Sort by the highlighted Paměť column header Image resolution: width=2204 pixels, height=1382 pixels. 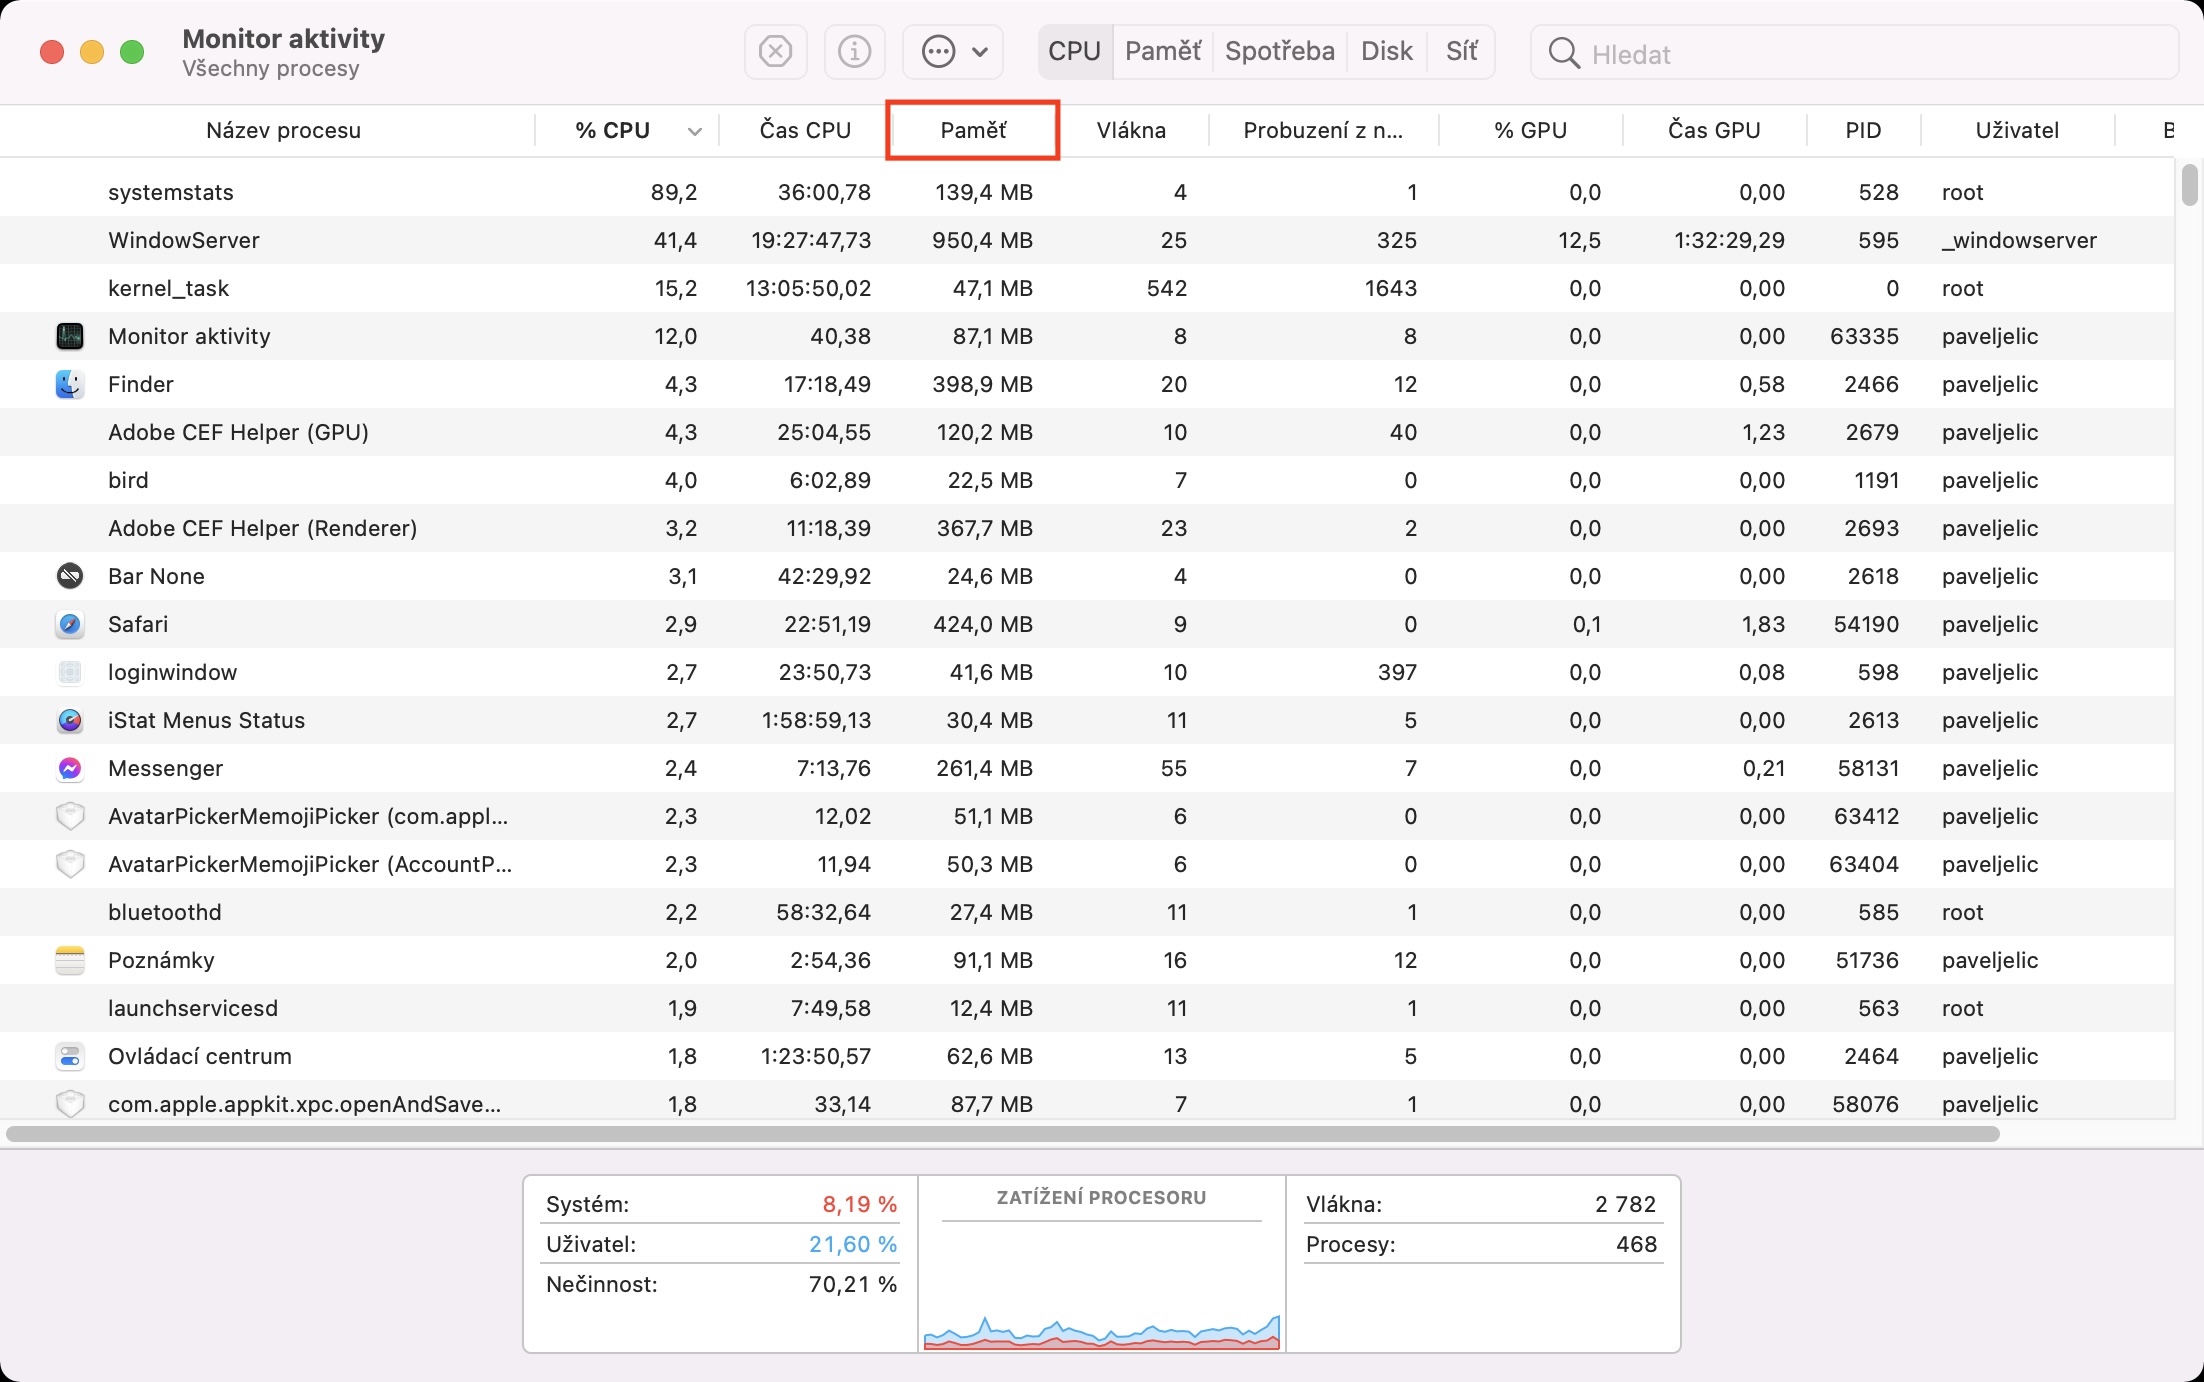[x=972, y=131]
